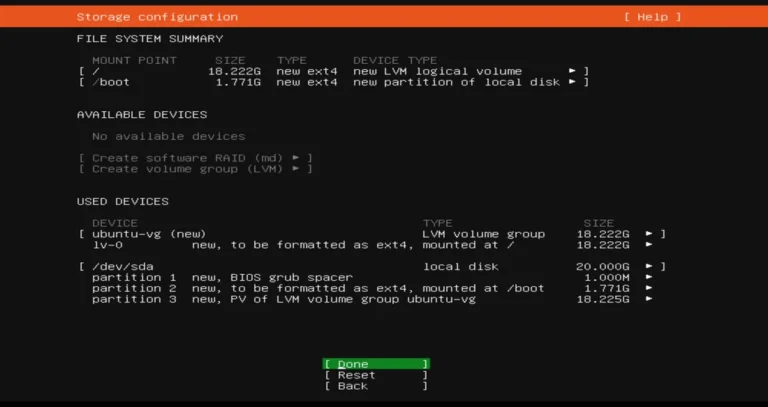Viewport: 768px width, 407px height.
Task: Open the Help menu
Action: 652,17
